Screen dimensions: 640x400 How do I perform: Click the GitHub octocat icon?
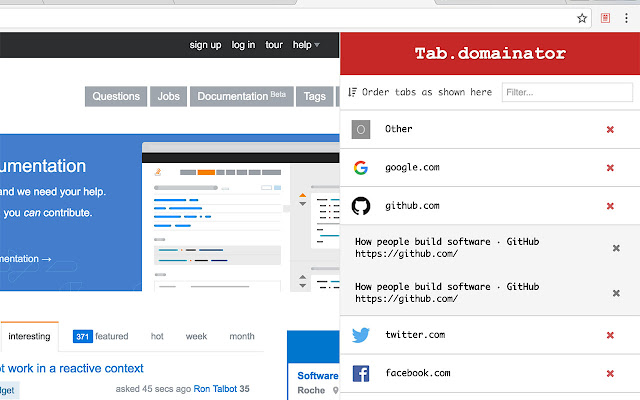(361, 206)
